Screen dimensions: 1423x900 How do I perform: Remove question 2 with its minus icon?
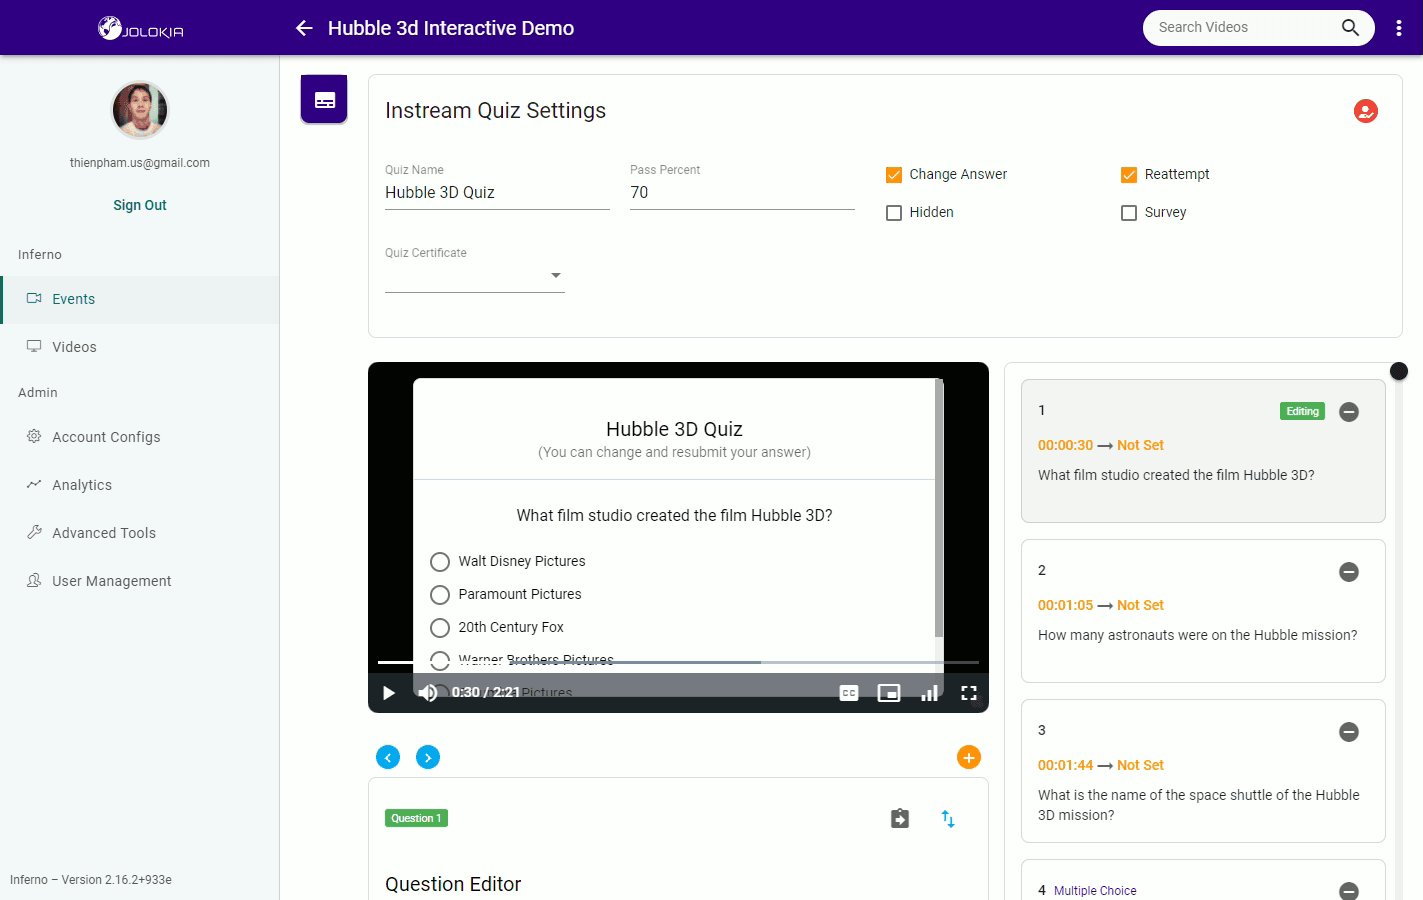coord(1348,572)
